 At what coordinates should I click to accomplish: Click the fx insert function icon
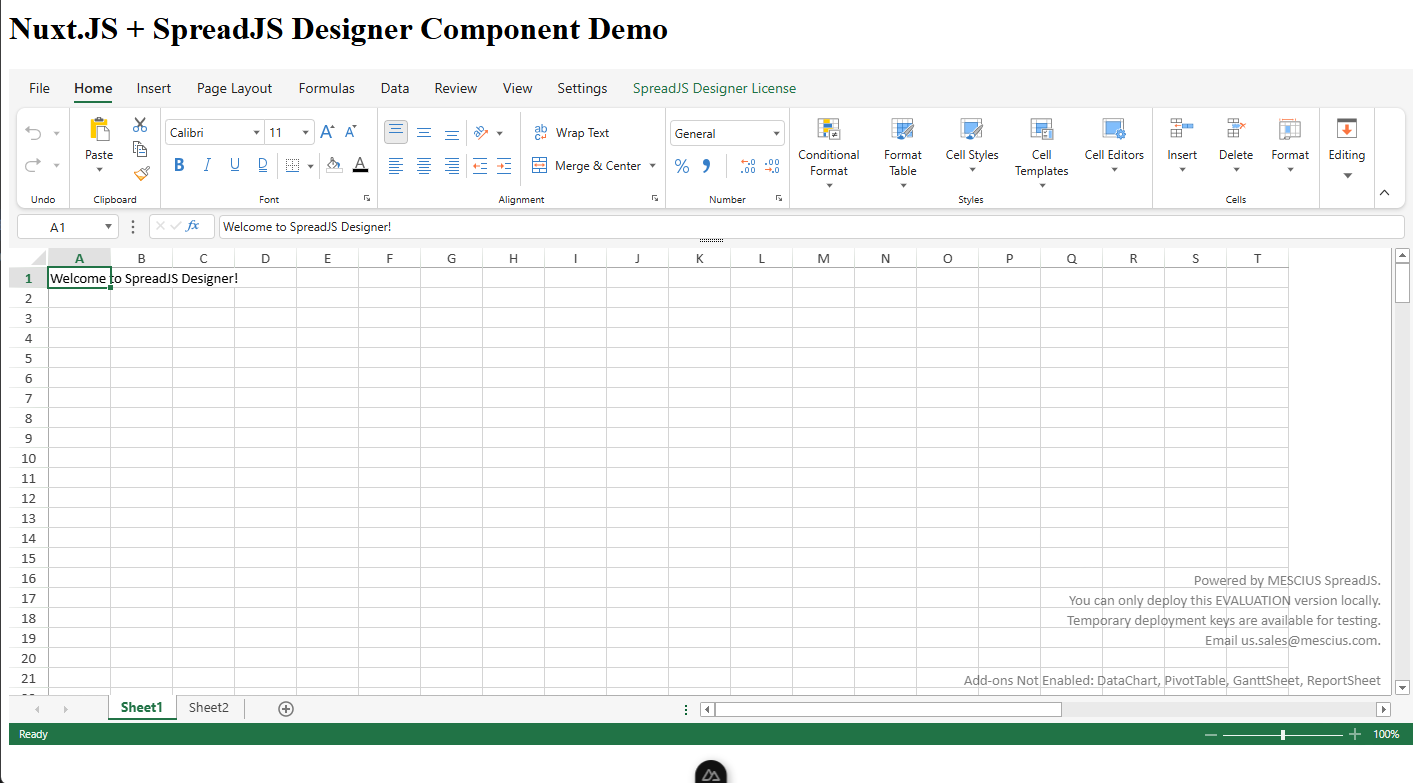pos(193,226)
